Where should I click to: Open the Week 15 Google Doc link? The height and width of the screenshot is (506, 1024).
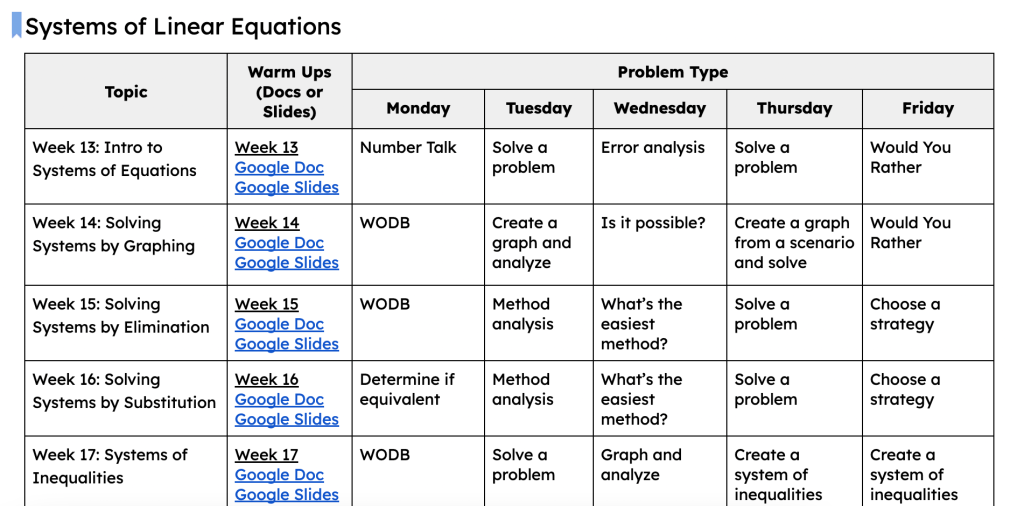(x=279, y=324)
